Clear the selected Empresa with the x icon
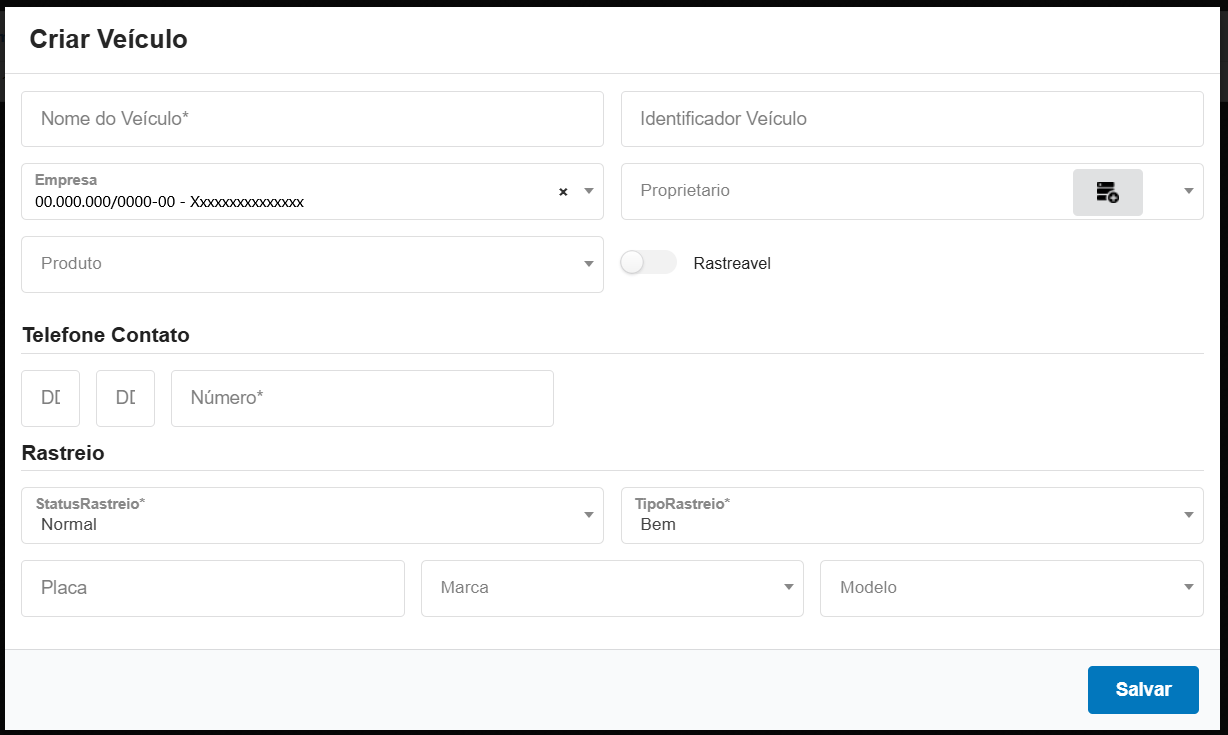The width and height of the screenshot is (1228, 735). (563, 192)
